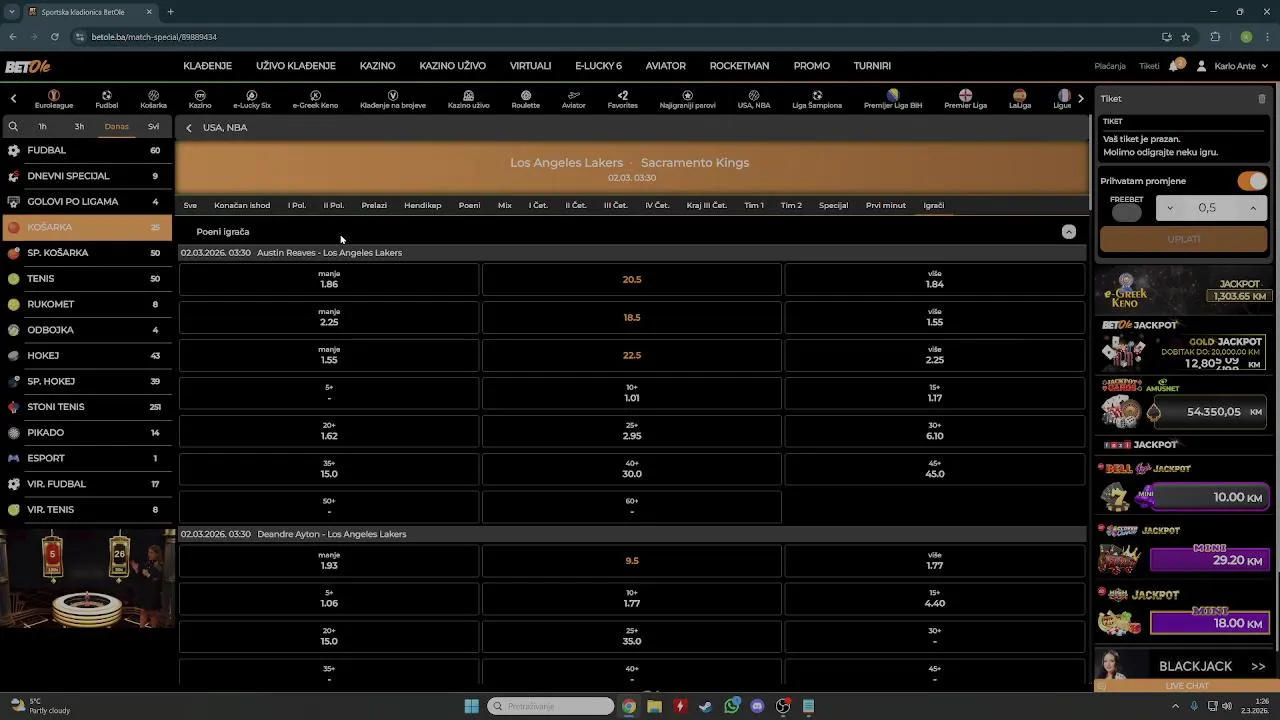Click the Windows Start button

471,706
